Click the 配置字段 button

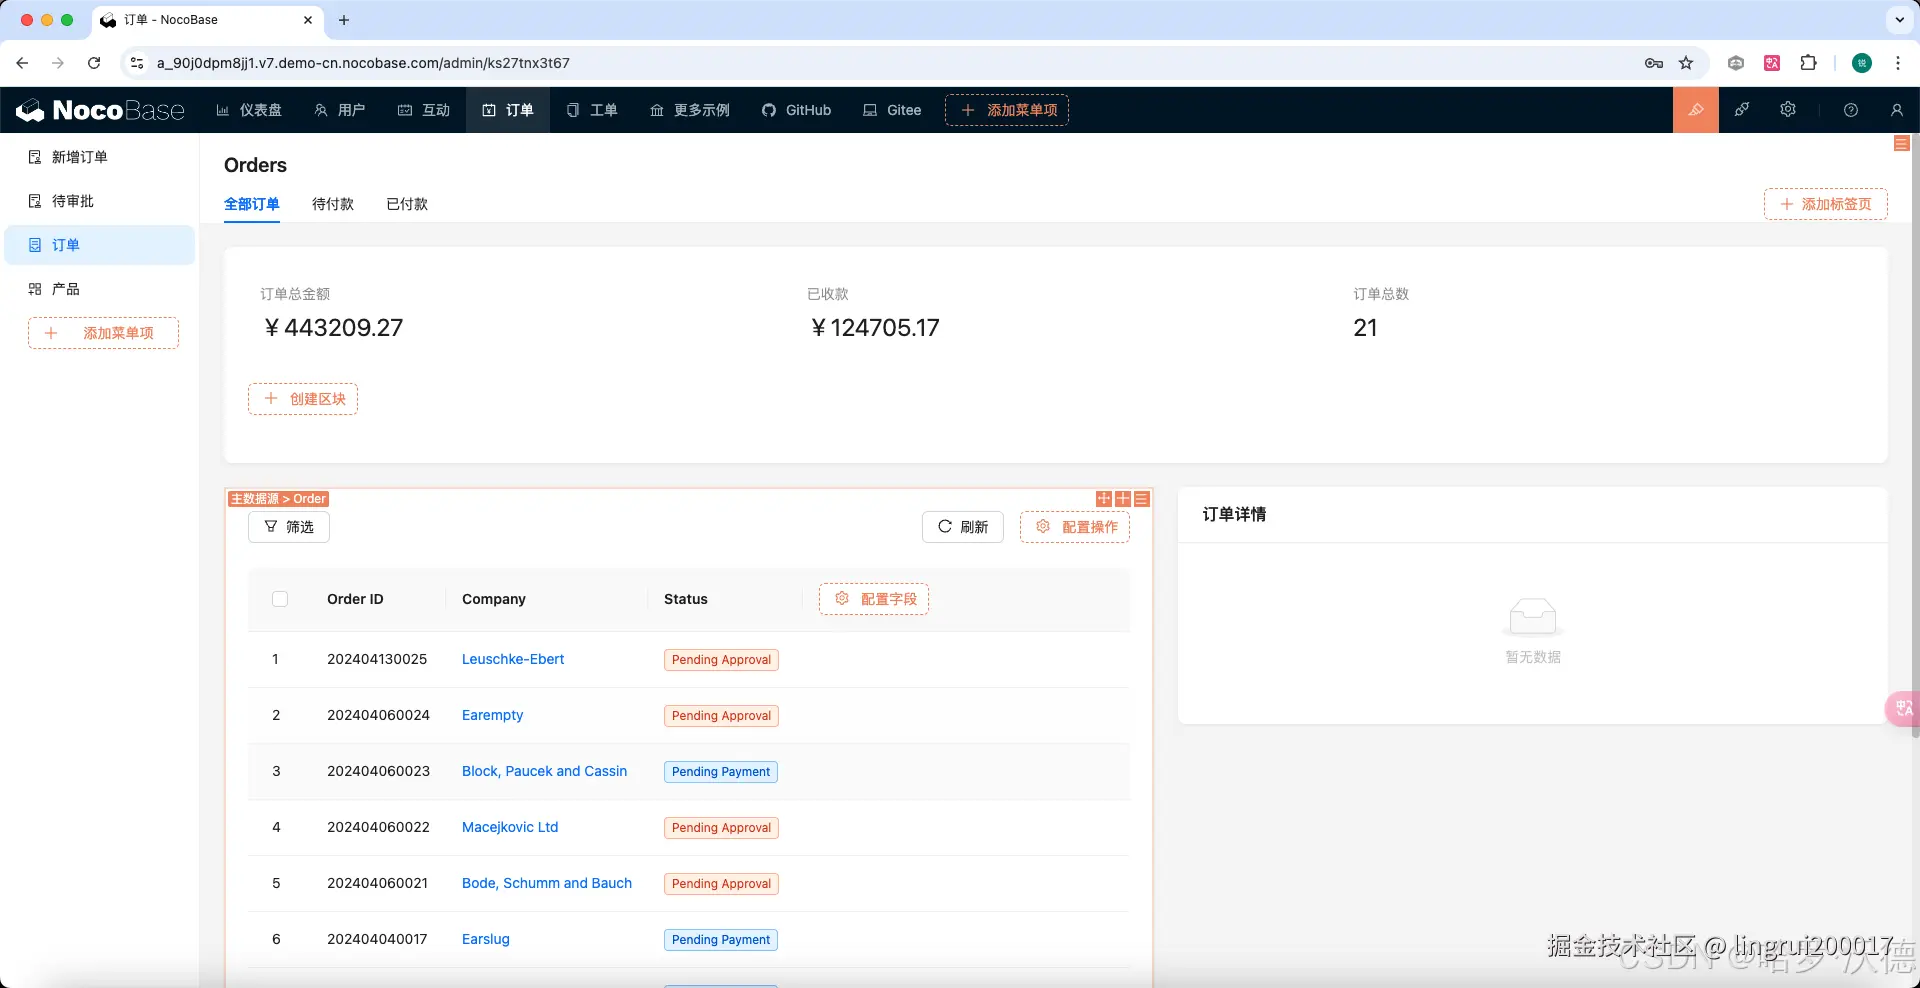click(874, 599)
